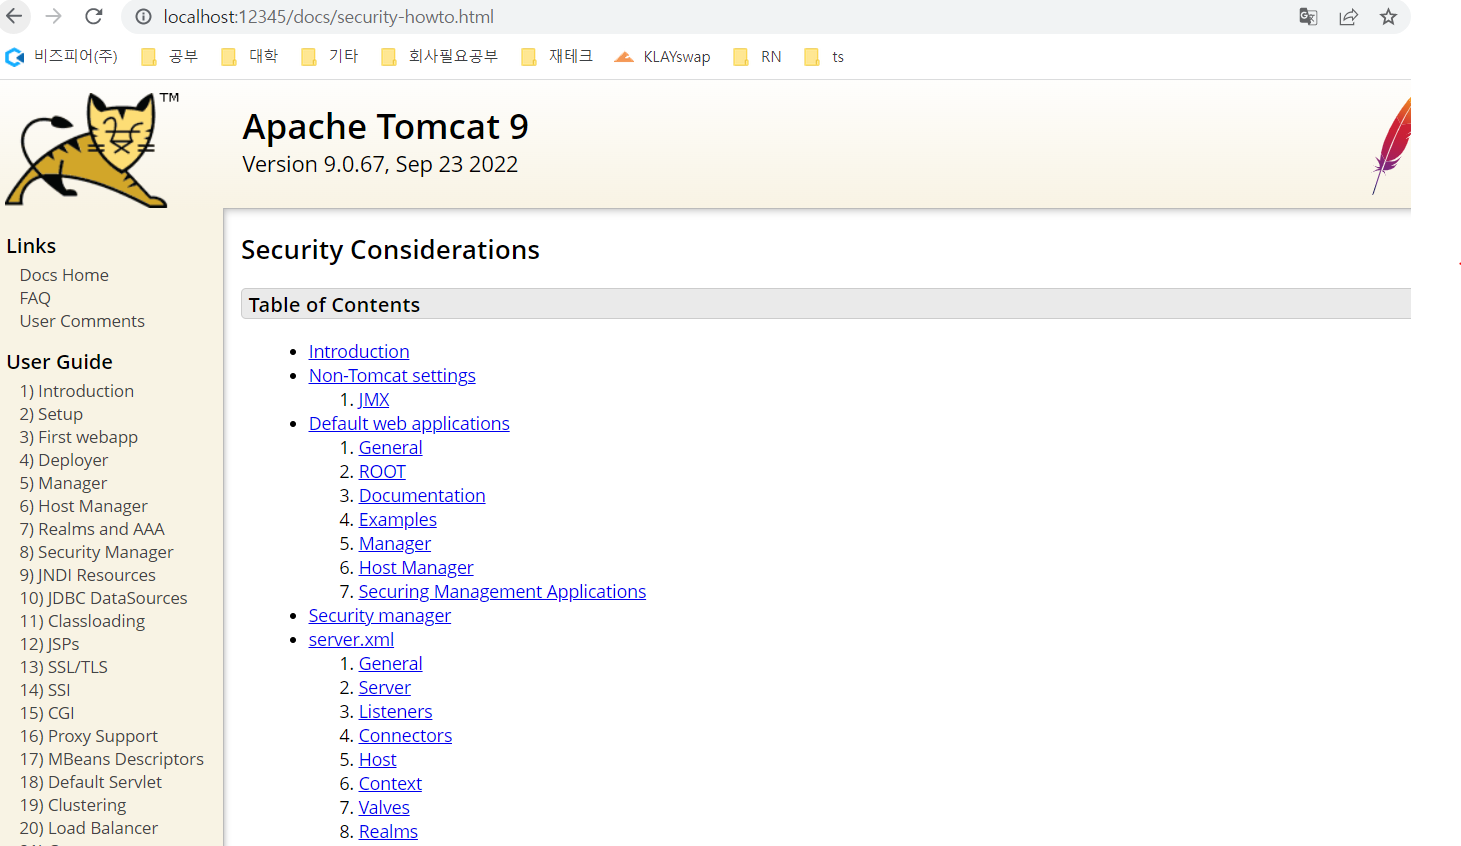The height and width of the screenshot is (846, 1461).
Task: Open Docs Home in sidebar
Action: 64,275
